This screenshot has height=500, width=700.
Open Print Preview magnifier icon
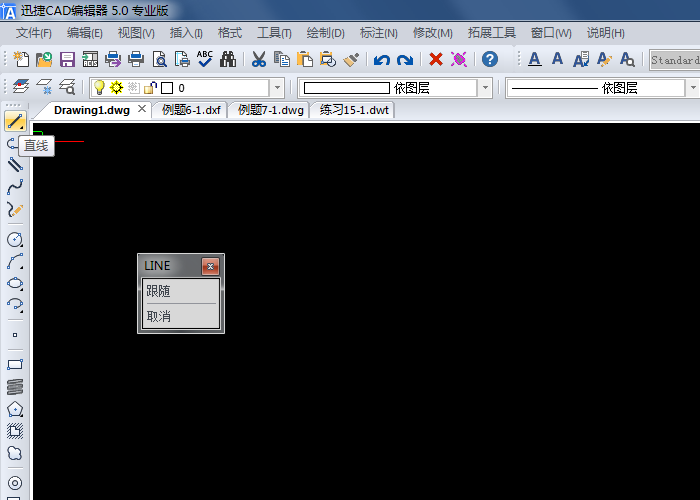tap(159, 59)
